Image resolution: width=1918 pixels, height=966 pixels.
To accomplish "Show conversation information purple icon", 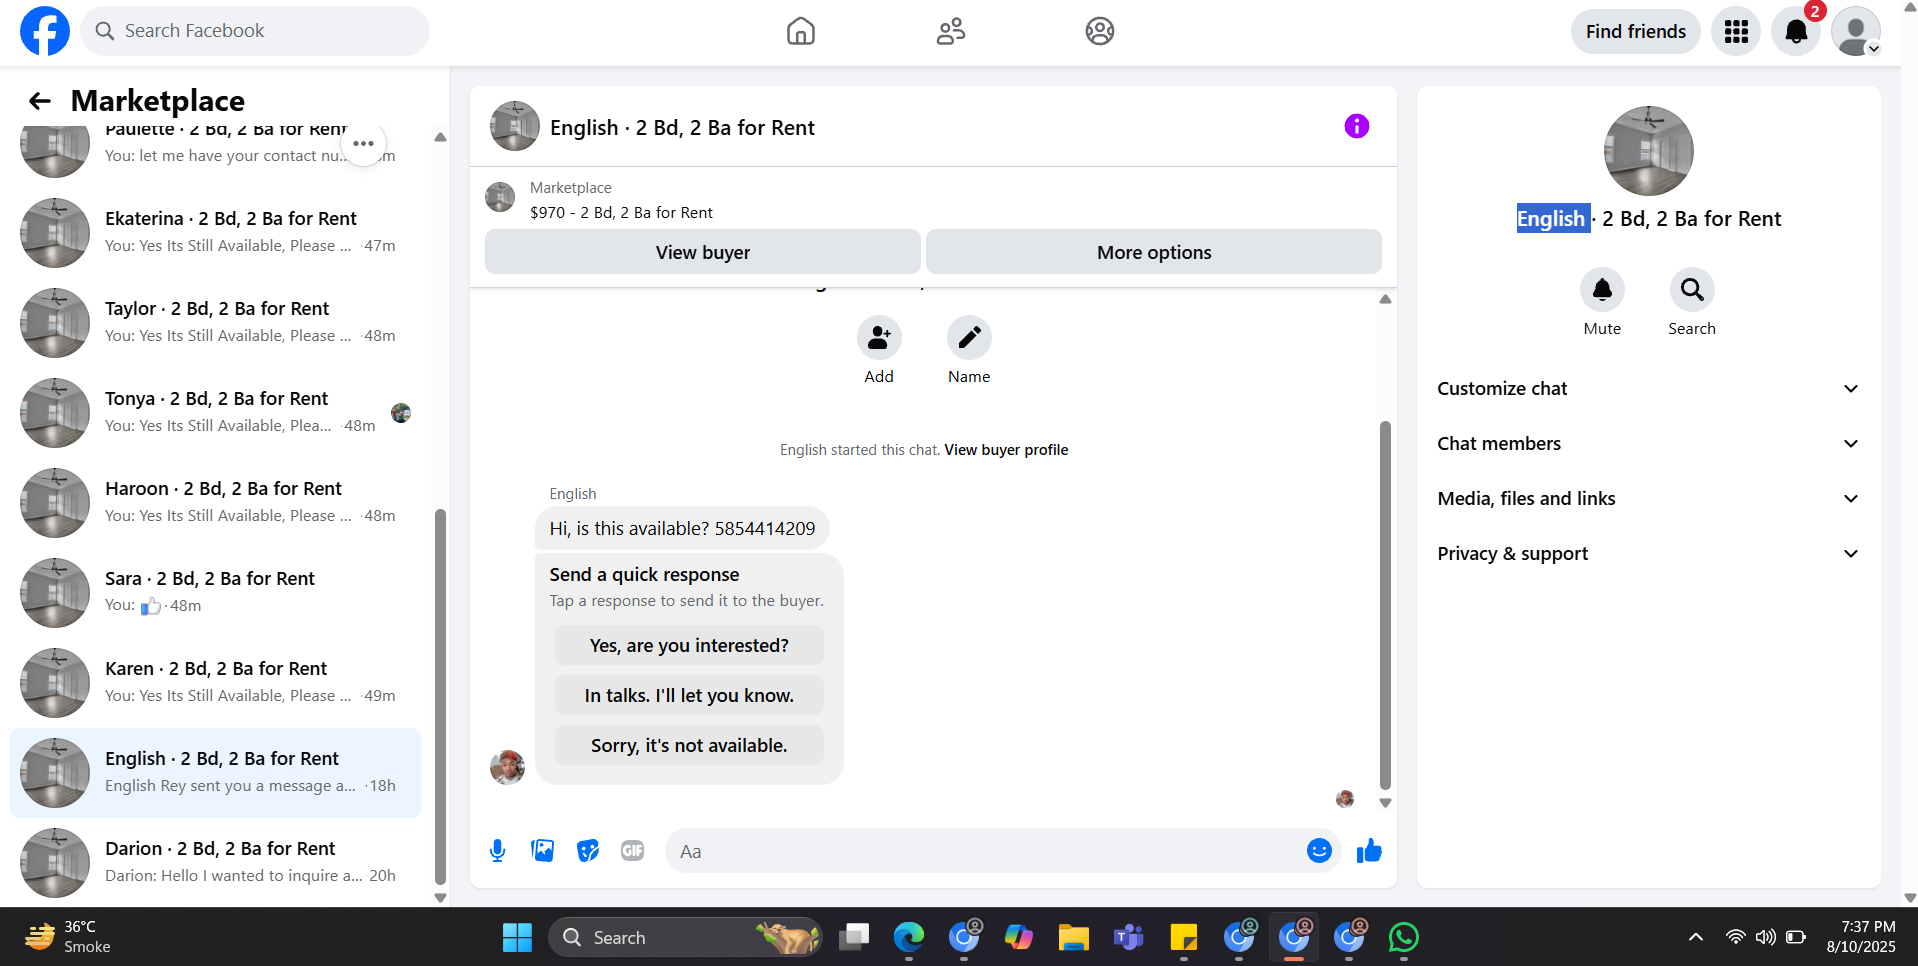I will pyautogui.click(x=1357, y=126).
